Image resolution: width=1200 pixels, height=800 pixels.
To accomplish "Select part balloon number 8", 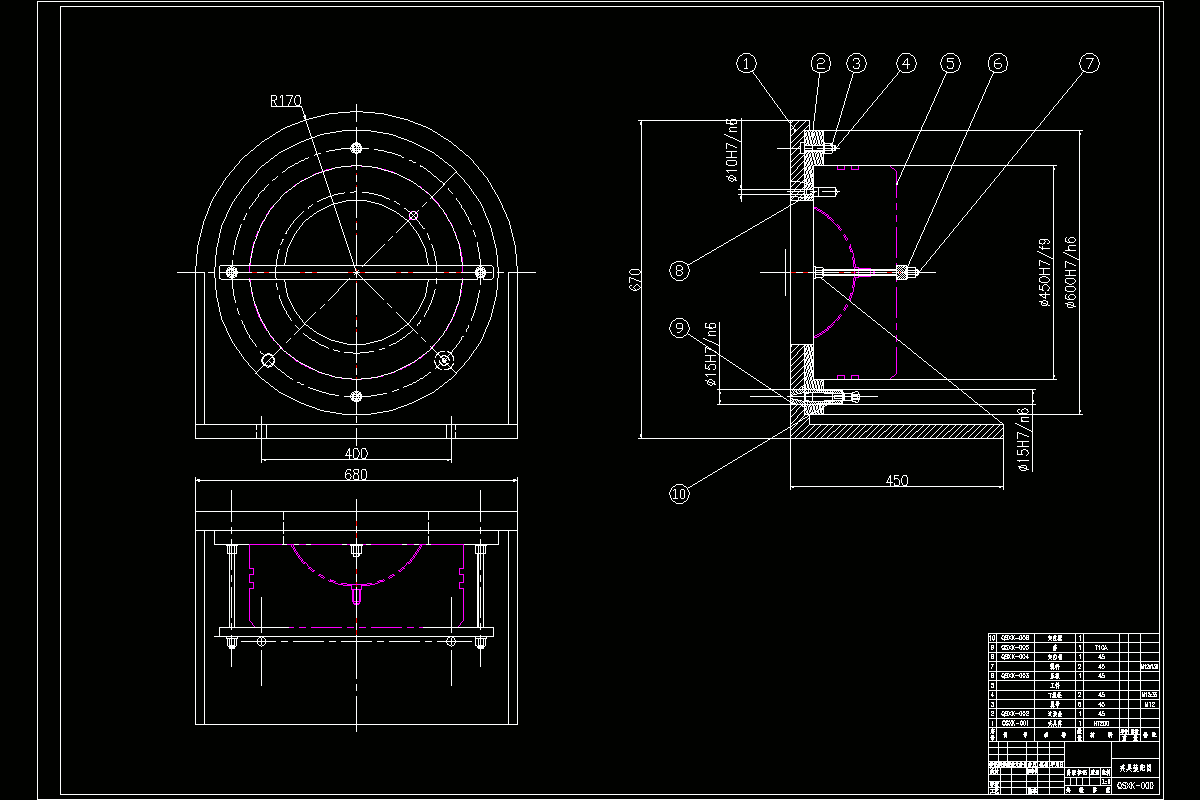I will [x=679, y=270].
